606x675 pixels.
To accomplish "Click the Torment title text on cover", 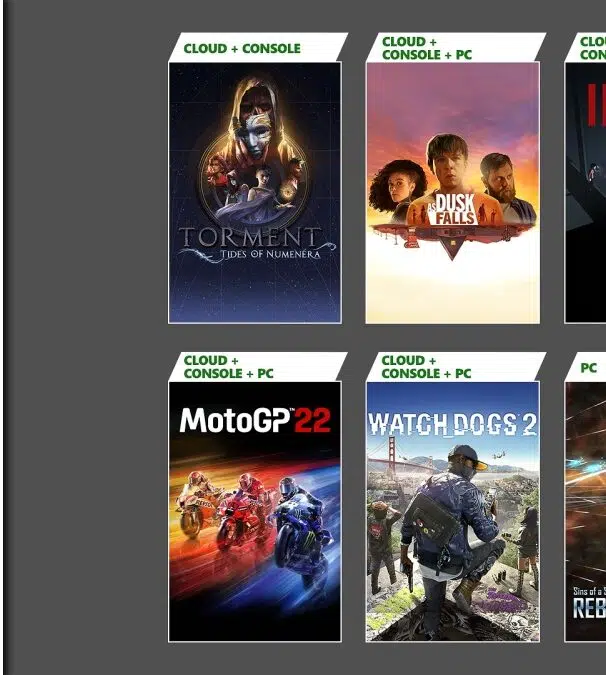I will click(250, 237).
